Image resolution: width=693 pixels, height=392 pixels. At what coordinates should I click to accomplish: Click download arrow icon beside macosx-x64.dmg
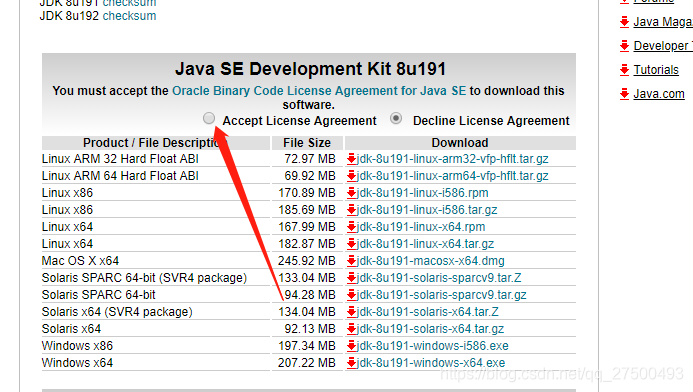(x=352, y=261)
